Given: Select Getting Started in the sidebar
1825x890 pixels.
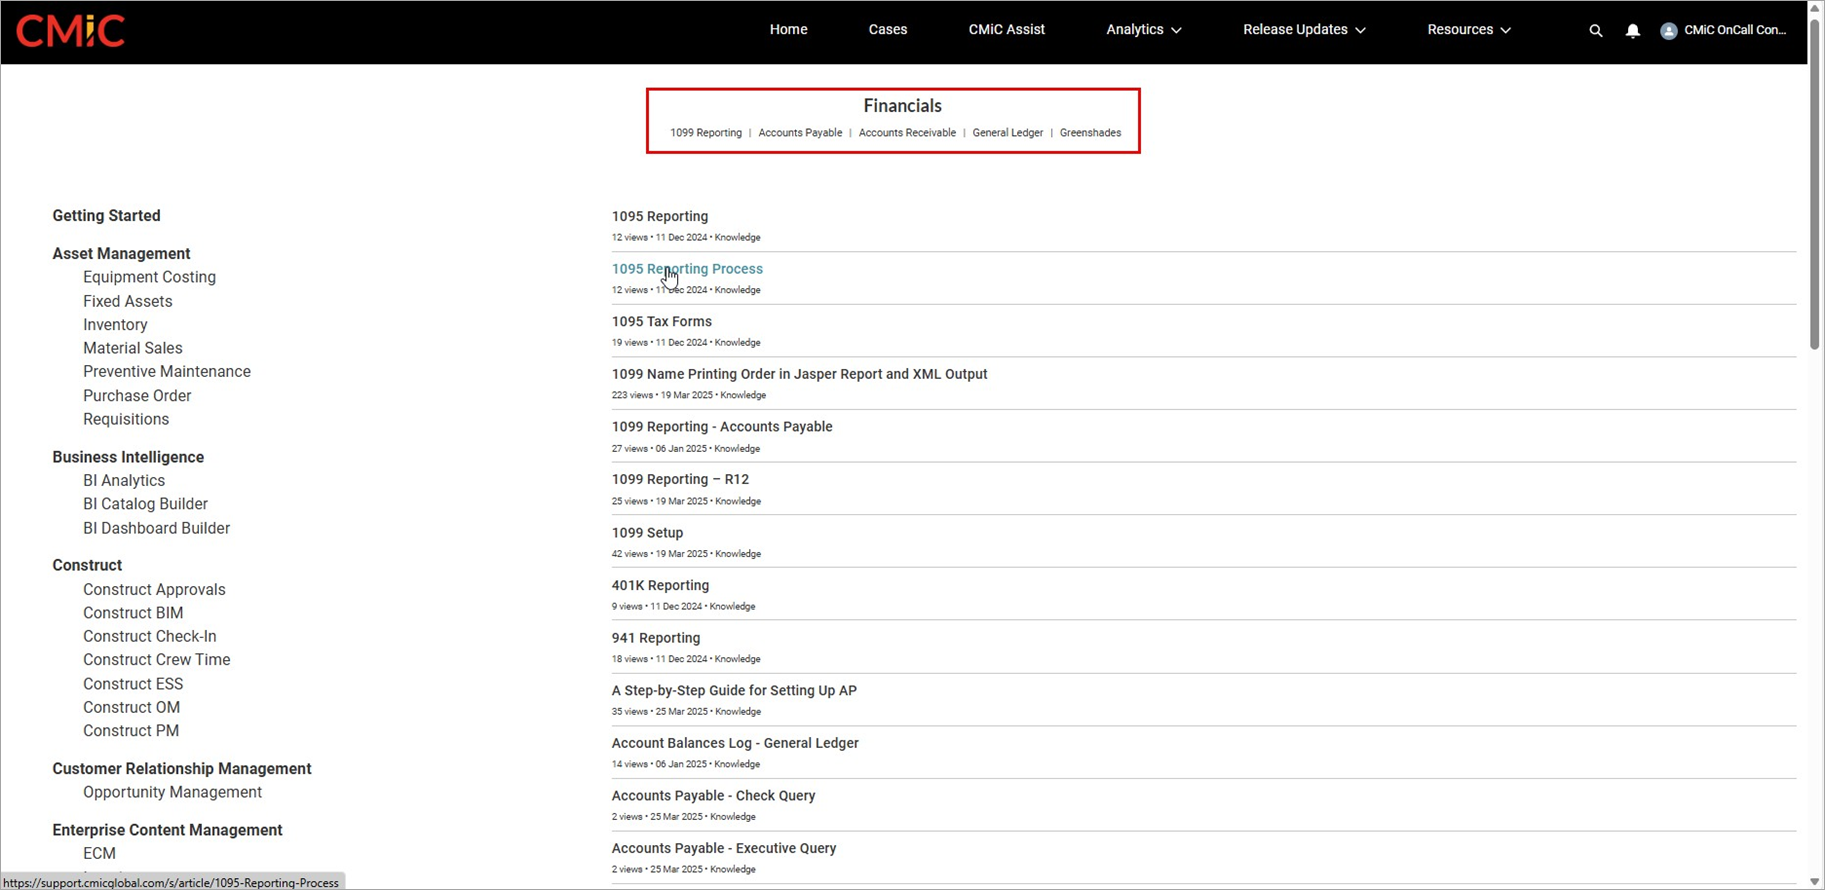Looking at the screenshot, I should tap(106, 216).
